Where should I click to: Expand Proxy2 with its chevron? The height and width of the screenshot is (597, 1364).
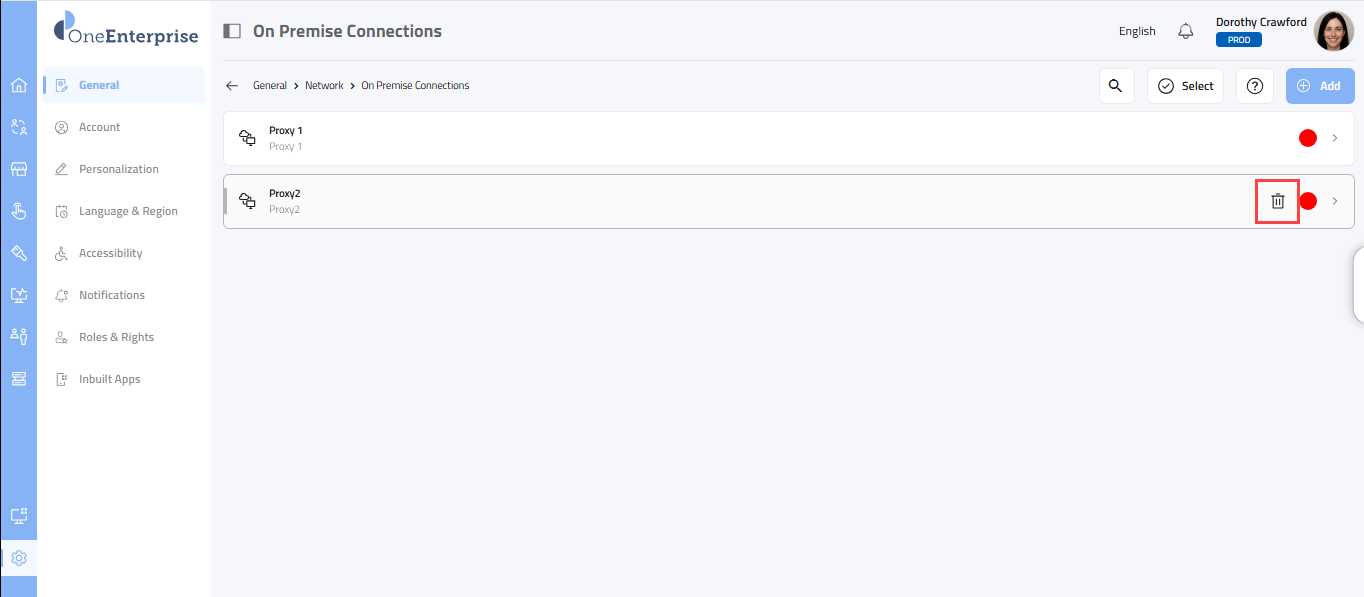[1335, 201]
